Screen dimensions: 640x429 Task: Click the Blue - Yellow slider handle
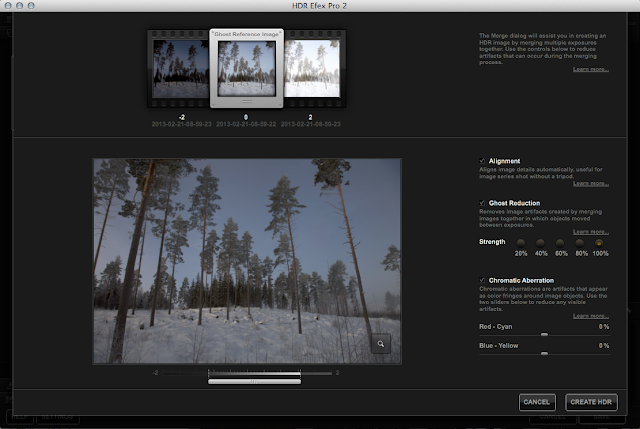click(x=544, y=353)
